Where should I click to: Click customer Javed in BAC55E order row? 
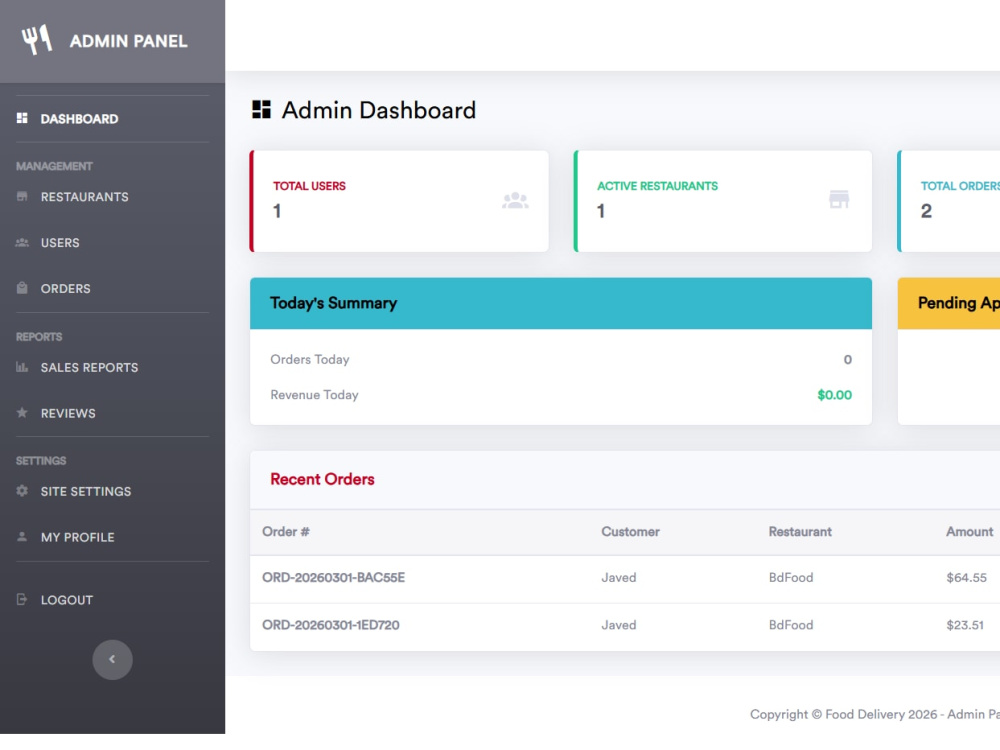pyautogui.click(x=619, y=577)
